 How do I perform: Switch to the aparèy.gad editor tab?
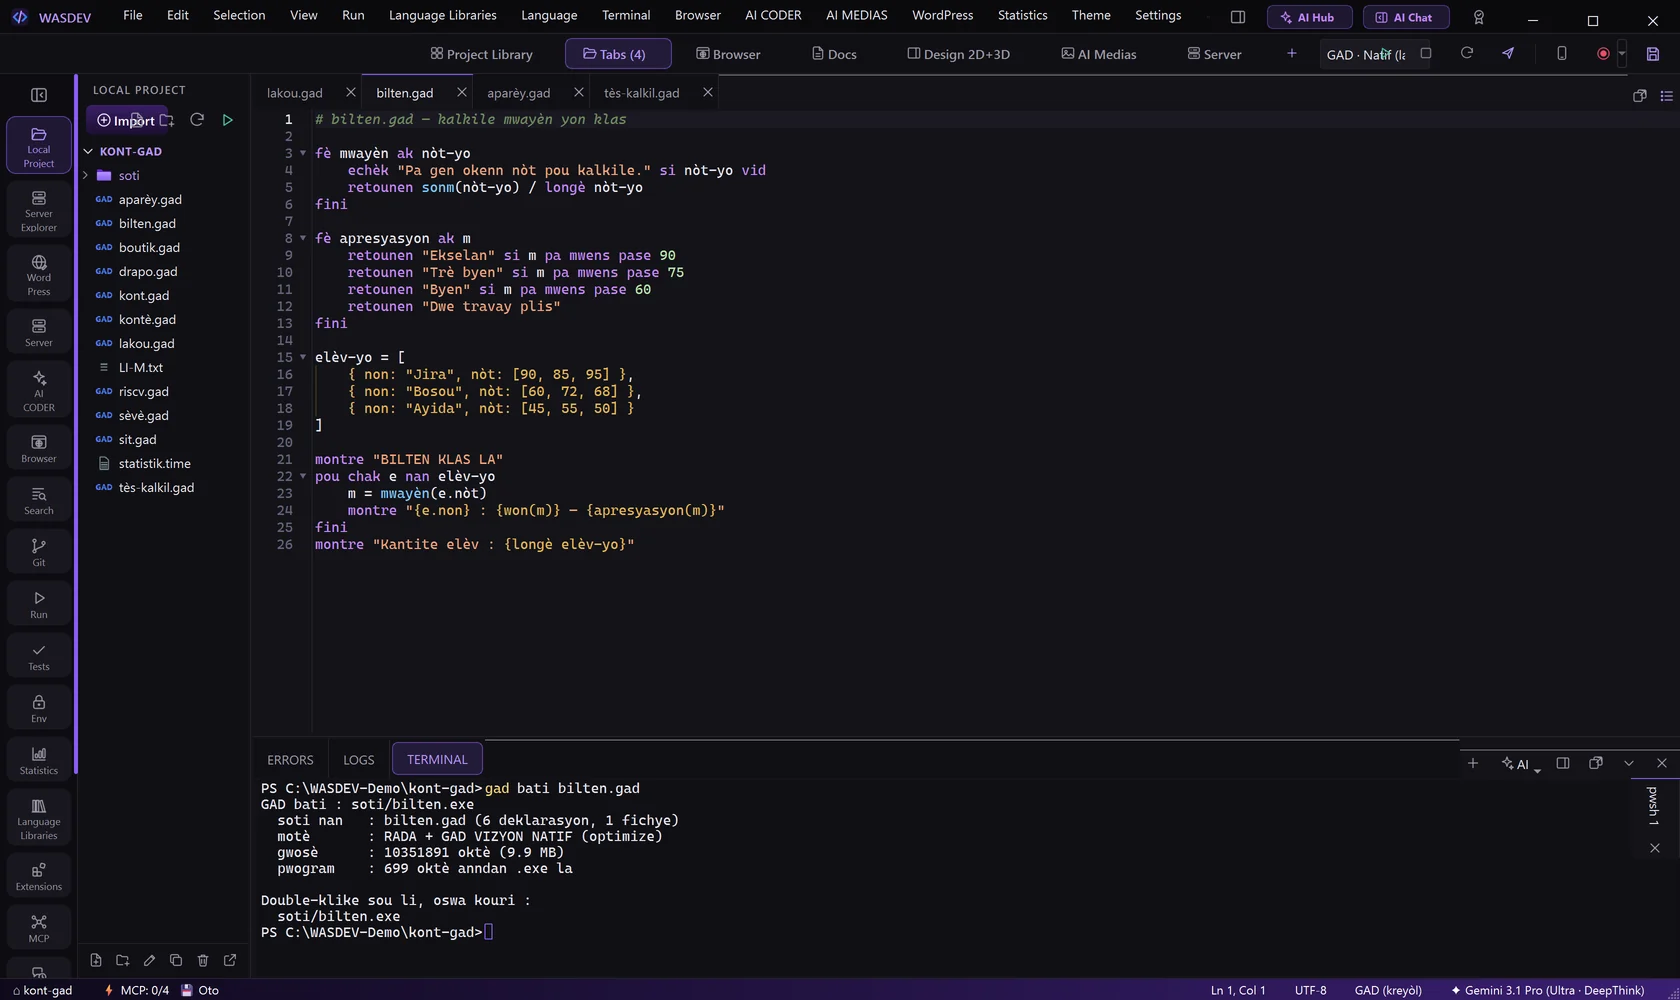click(518, 93)
